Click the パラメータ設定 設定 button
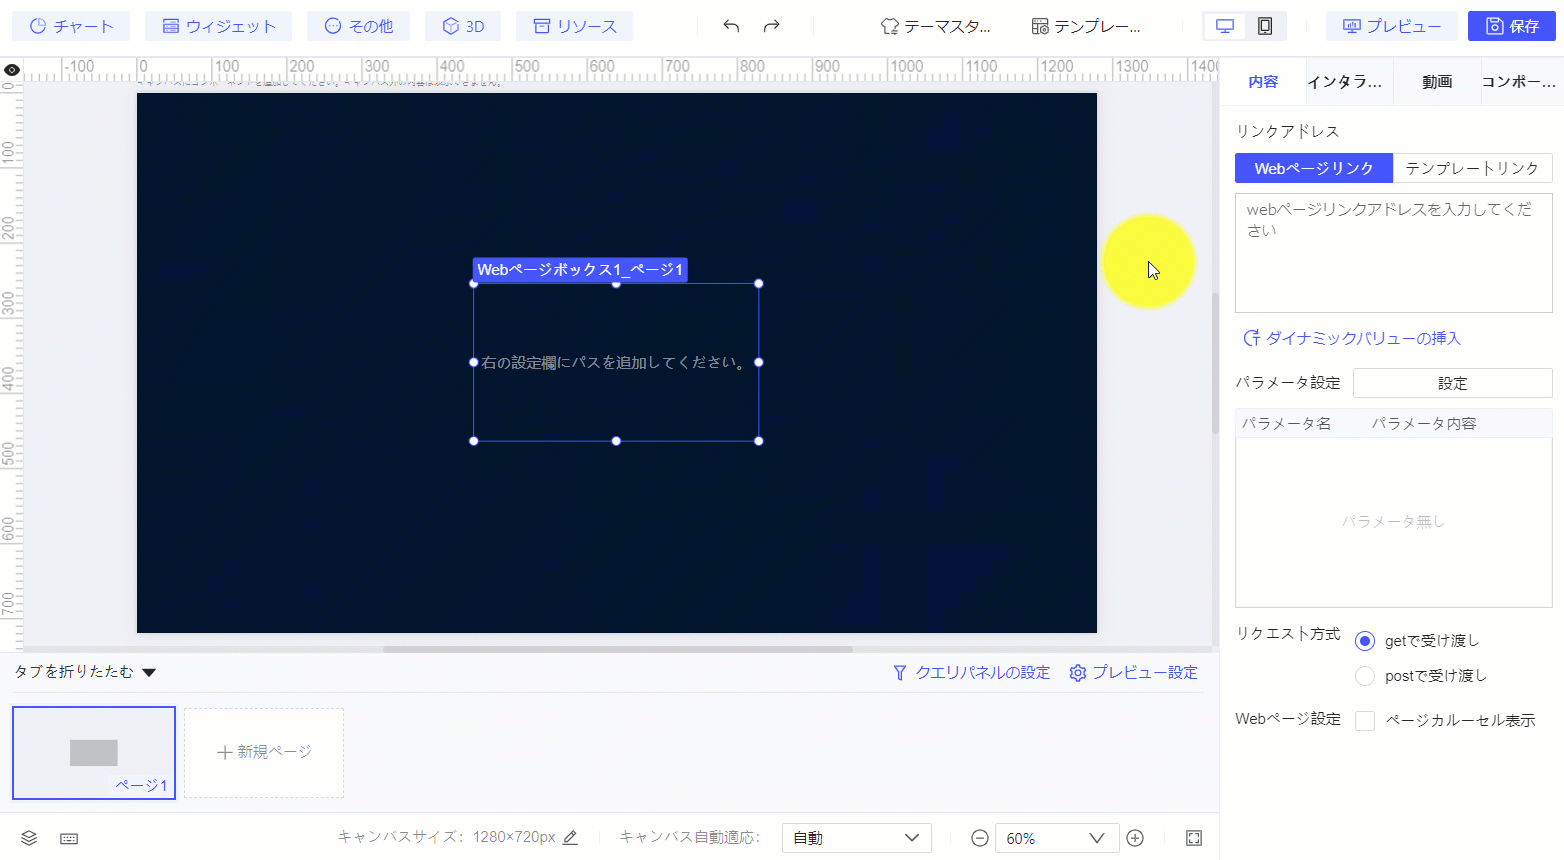 pos(1453,383)
